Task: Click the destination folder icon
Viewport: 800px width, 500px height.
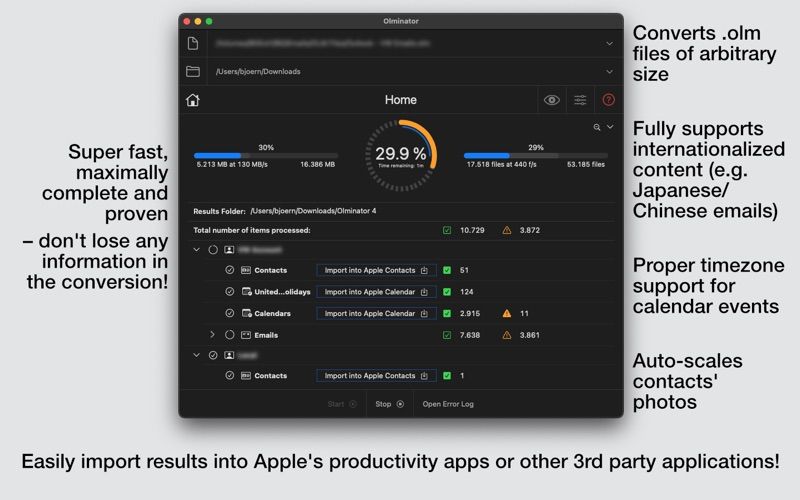Action: coord(193,71)
